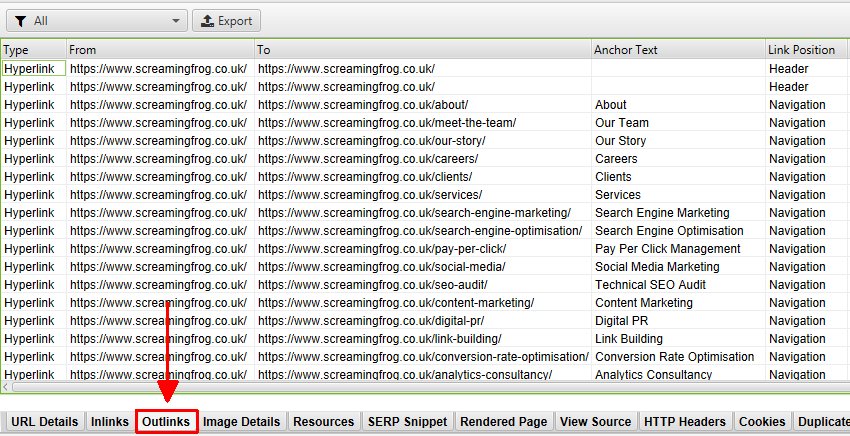The image size is (850, 436).
Task: Open the All filter dropdown
Action: pos(97,21)
